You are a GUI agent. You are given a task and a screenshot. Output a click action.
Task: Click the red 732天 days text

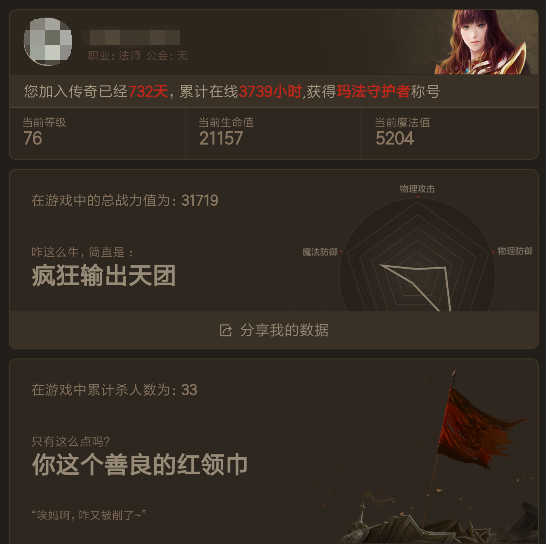click(148, 92)
